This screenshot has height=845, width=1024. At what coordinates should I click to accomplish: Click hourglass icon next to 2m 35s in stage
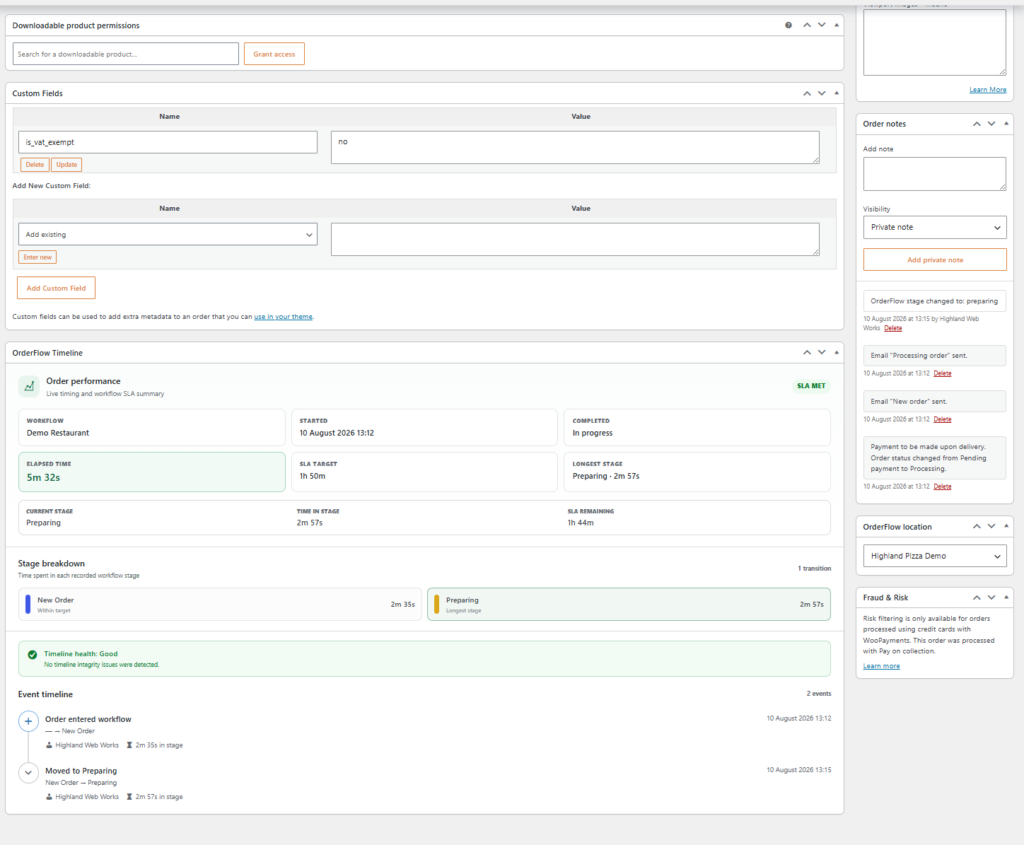(129, 745)
